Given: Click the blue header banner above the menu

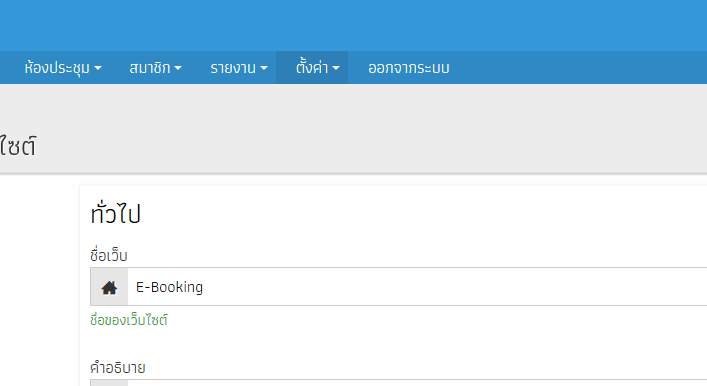Looking at the screenshot, I should click(x=354, y=25).
